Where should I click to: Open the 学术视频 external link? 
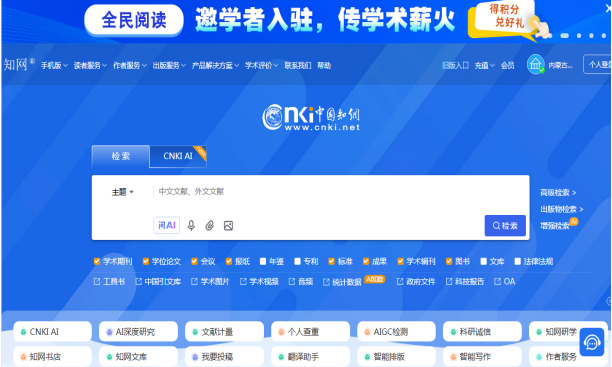tap(259, 281)
